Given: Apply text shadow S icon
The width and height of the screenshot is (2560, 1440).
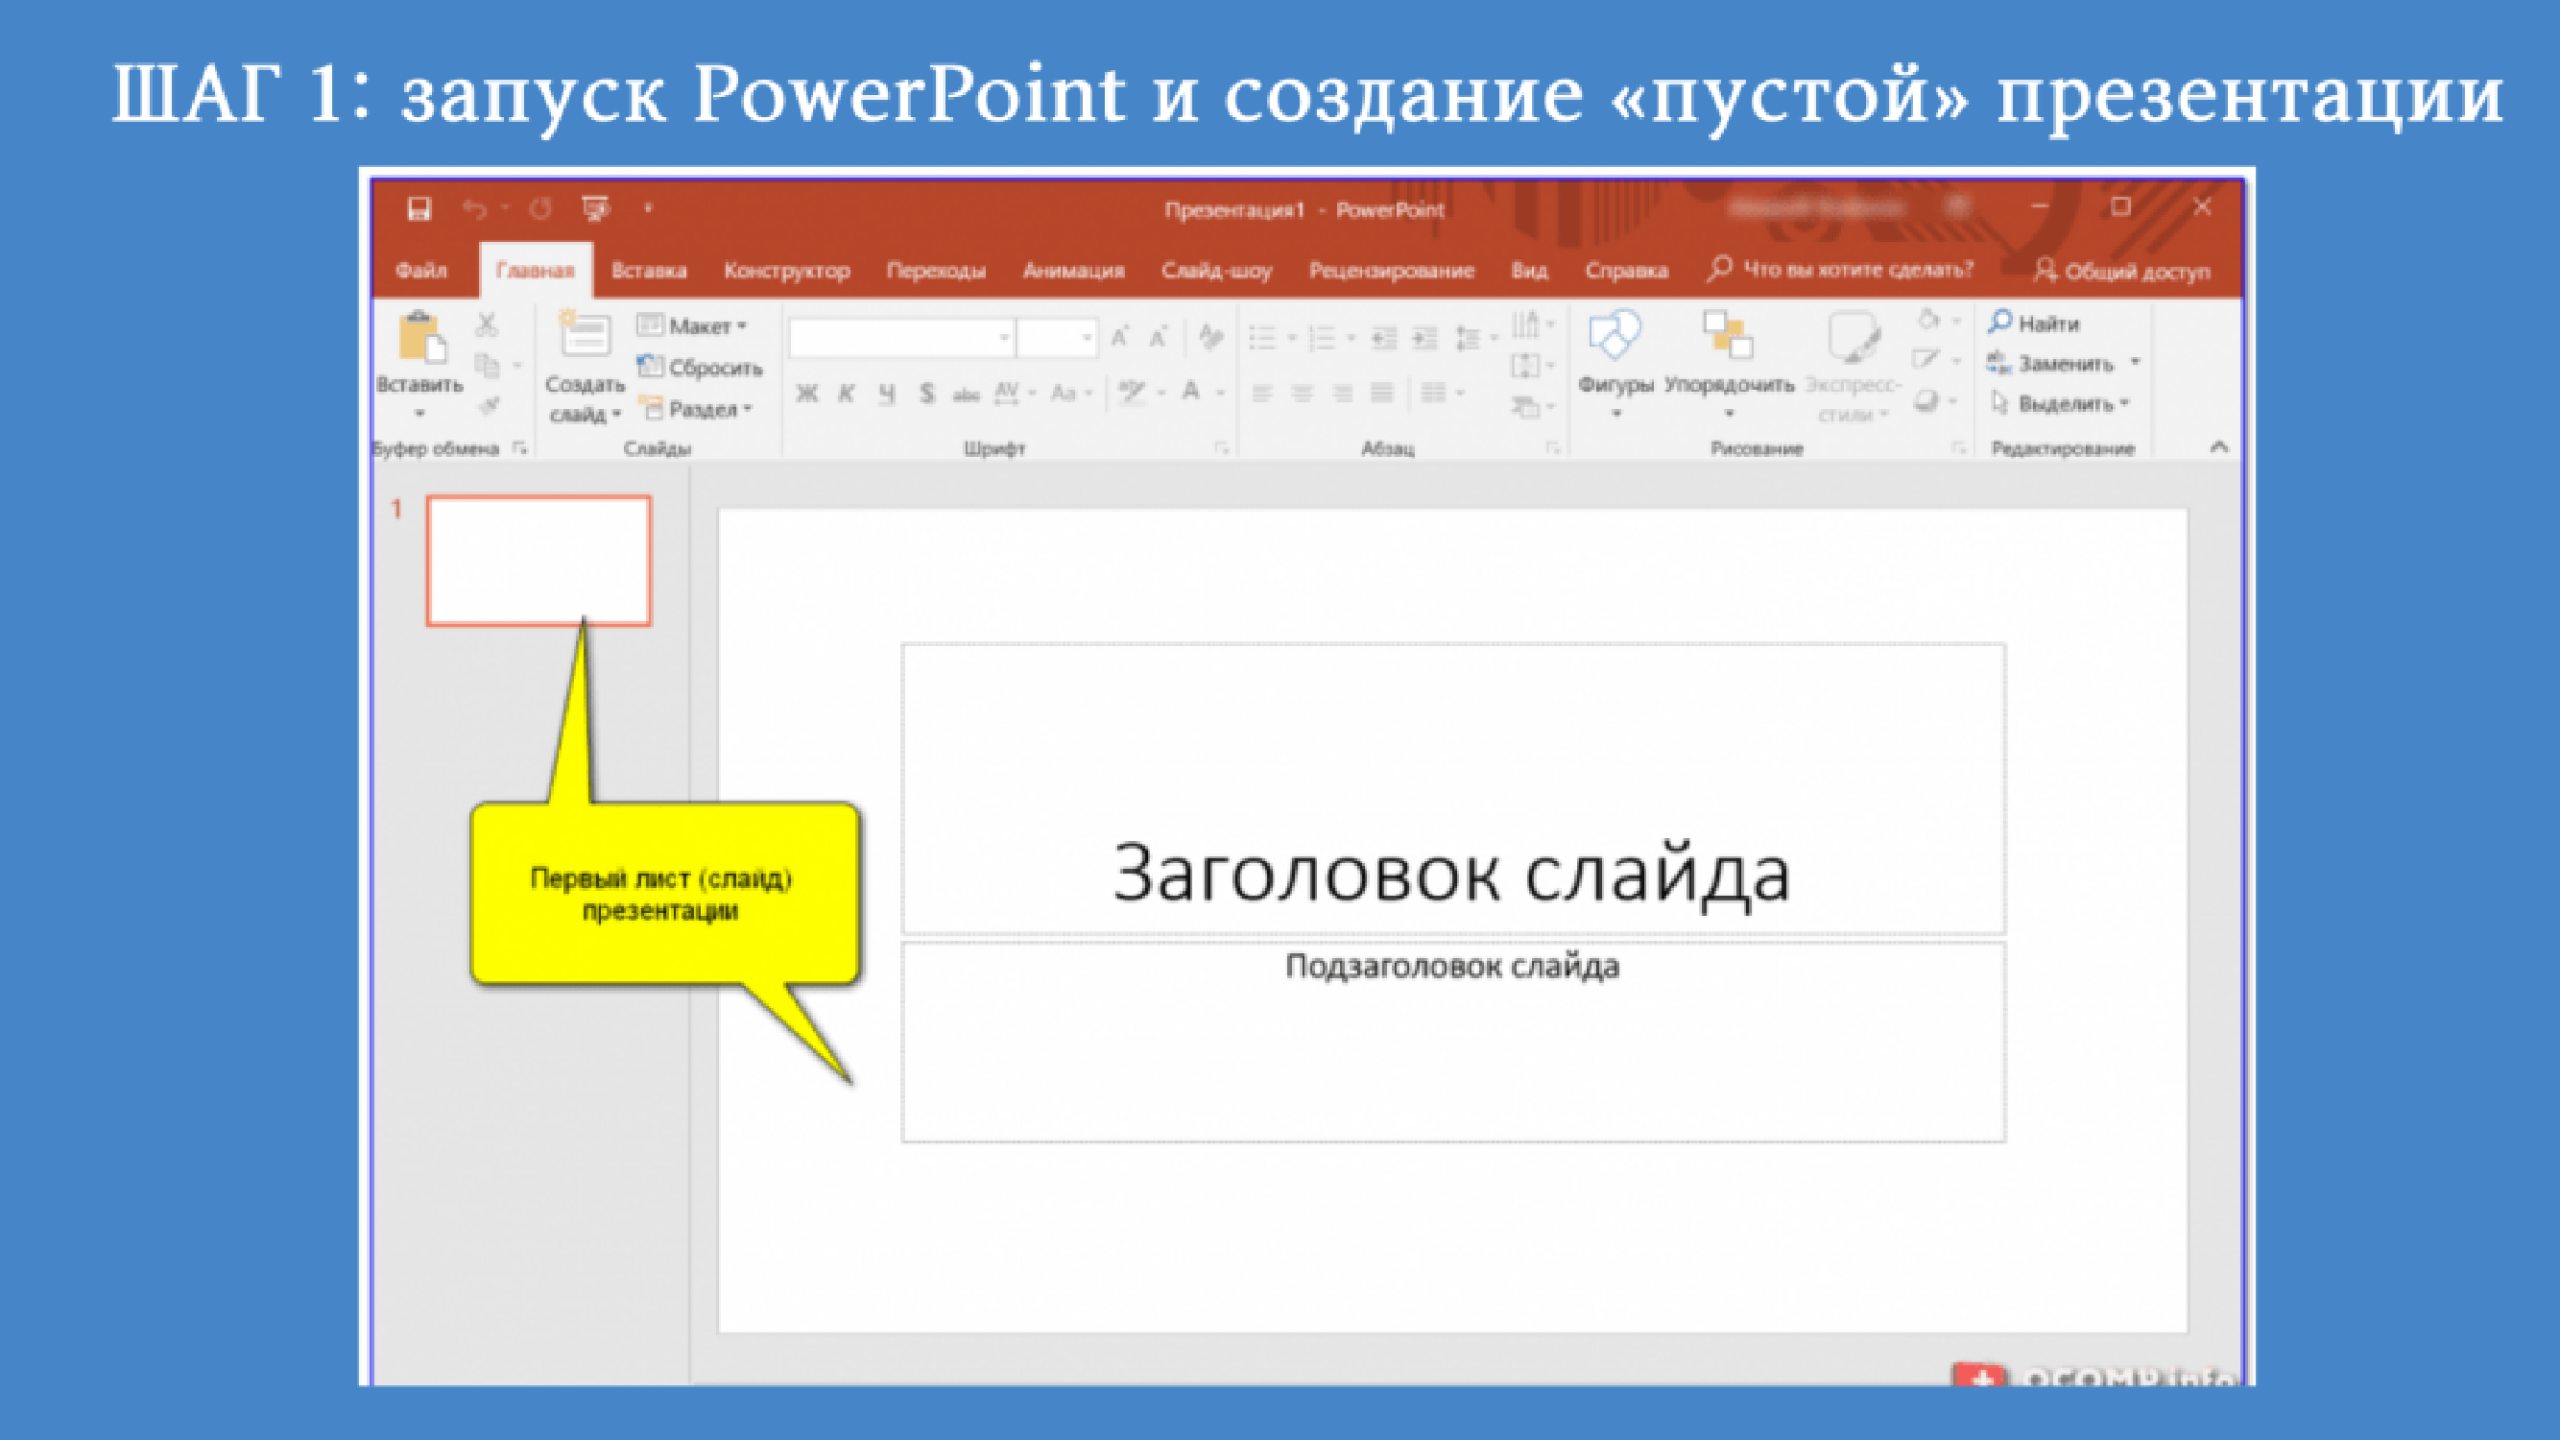Looking at the screenshot, I should (x=927, y=393).
